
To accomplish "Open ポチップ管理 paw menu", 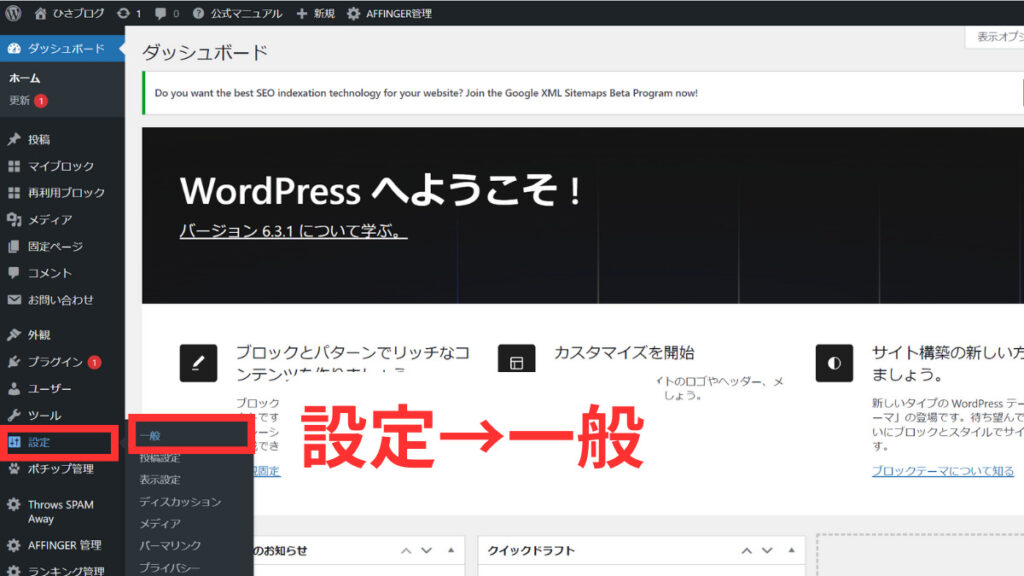I will click(x=62, y=469).
